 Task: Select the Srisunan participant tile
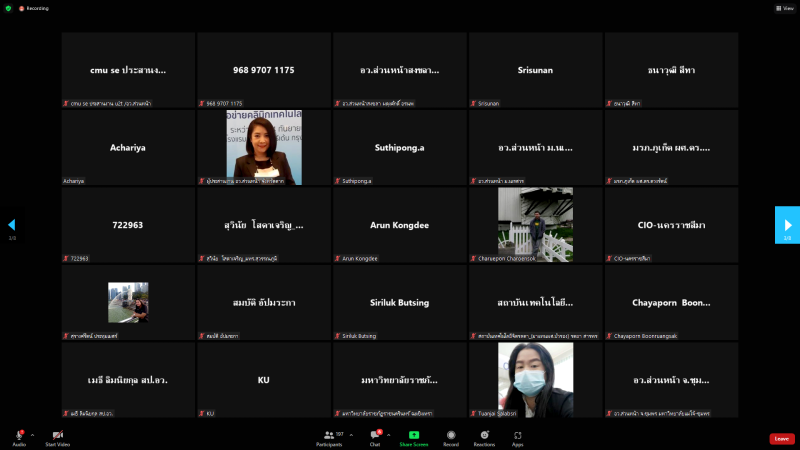[535, 70]
